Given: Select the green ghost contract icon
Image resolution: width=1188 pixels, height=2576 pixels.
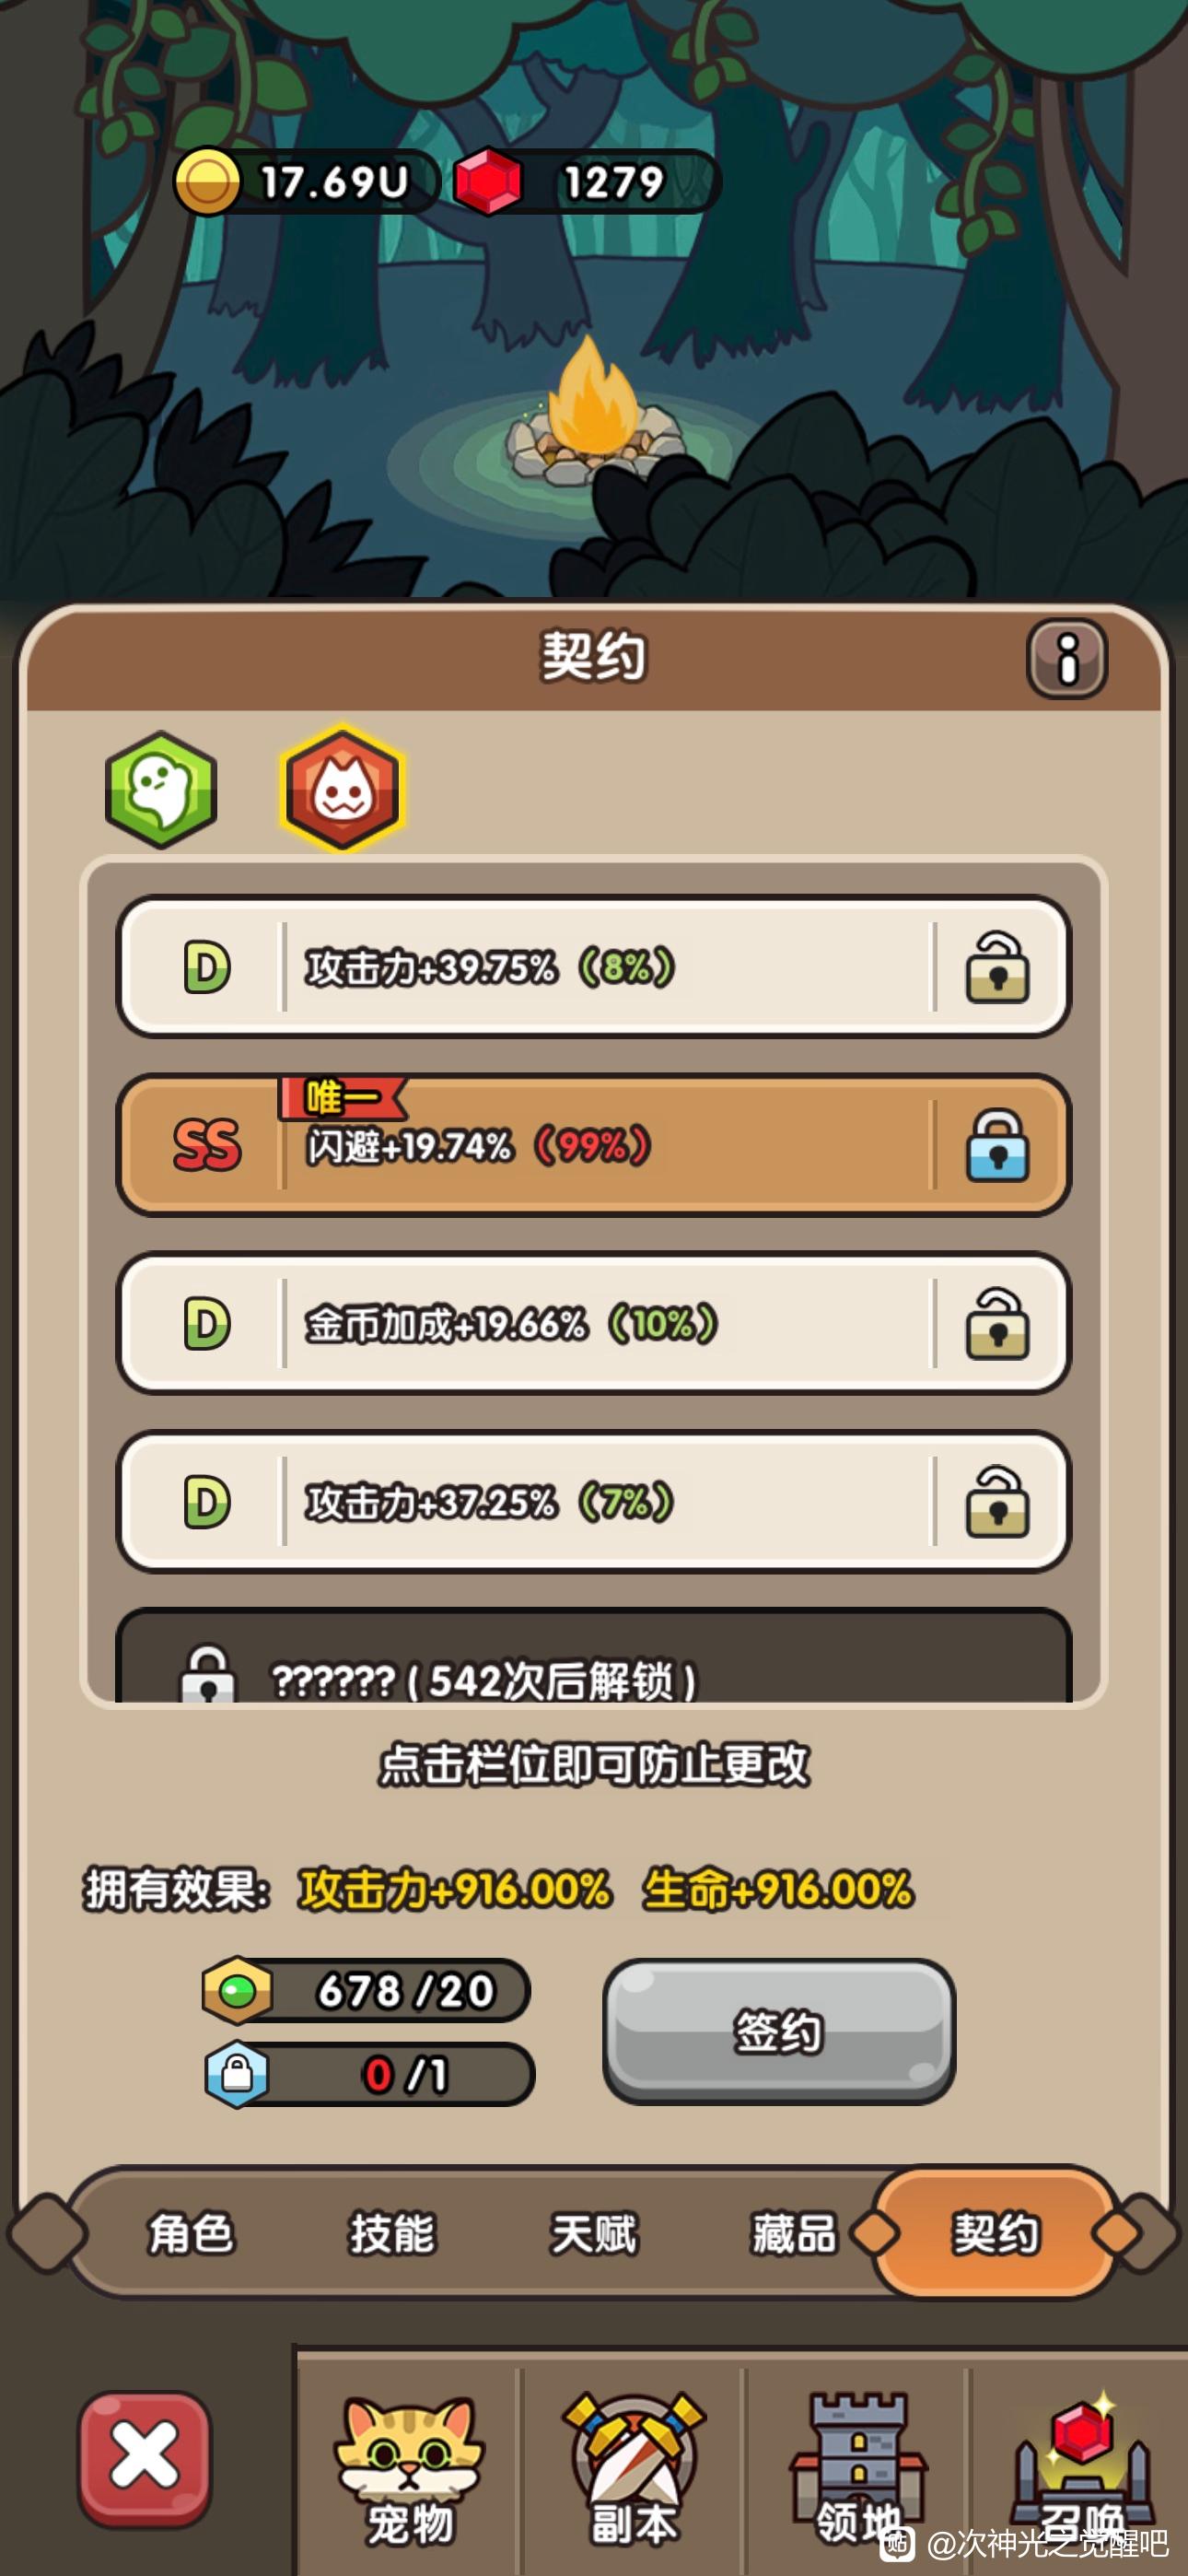Looking at the screenshot, I should click(161, 789).
